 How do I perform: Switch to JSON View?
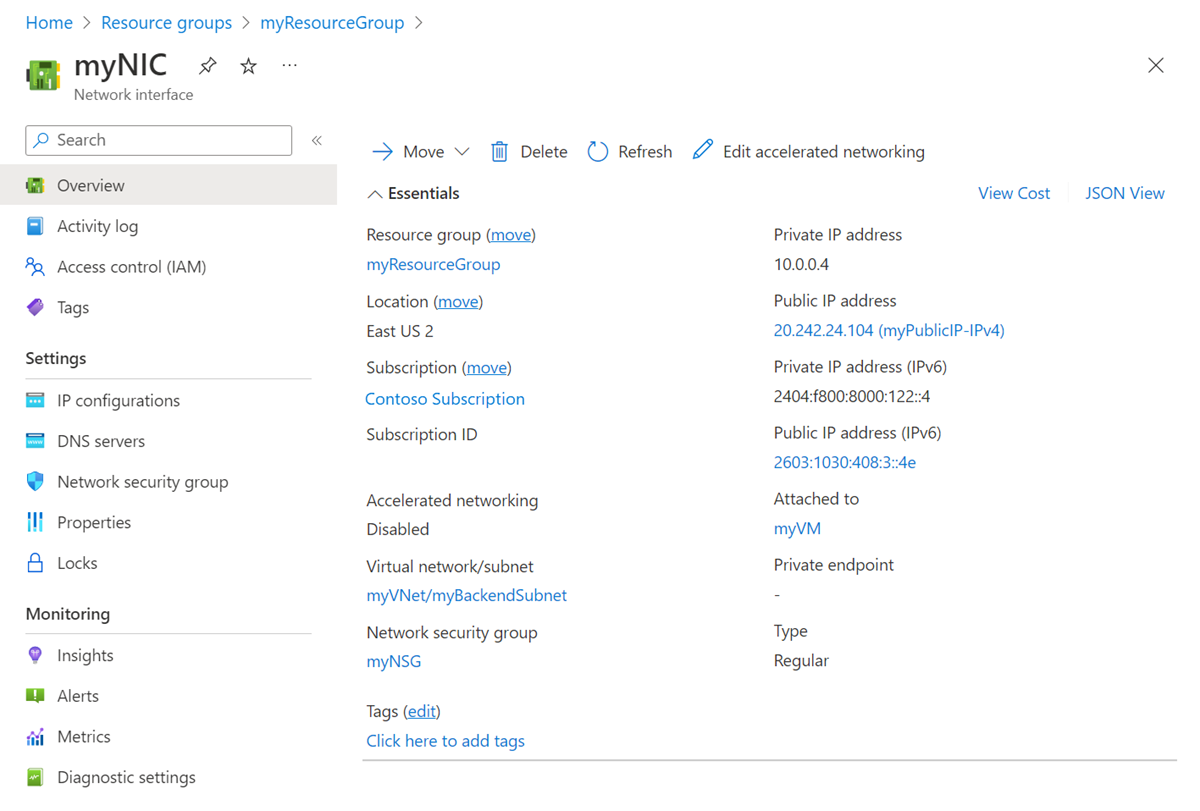(1125, 194)
